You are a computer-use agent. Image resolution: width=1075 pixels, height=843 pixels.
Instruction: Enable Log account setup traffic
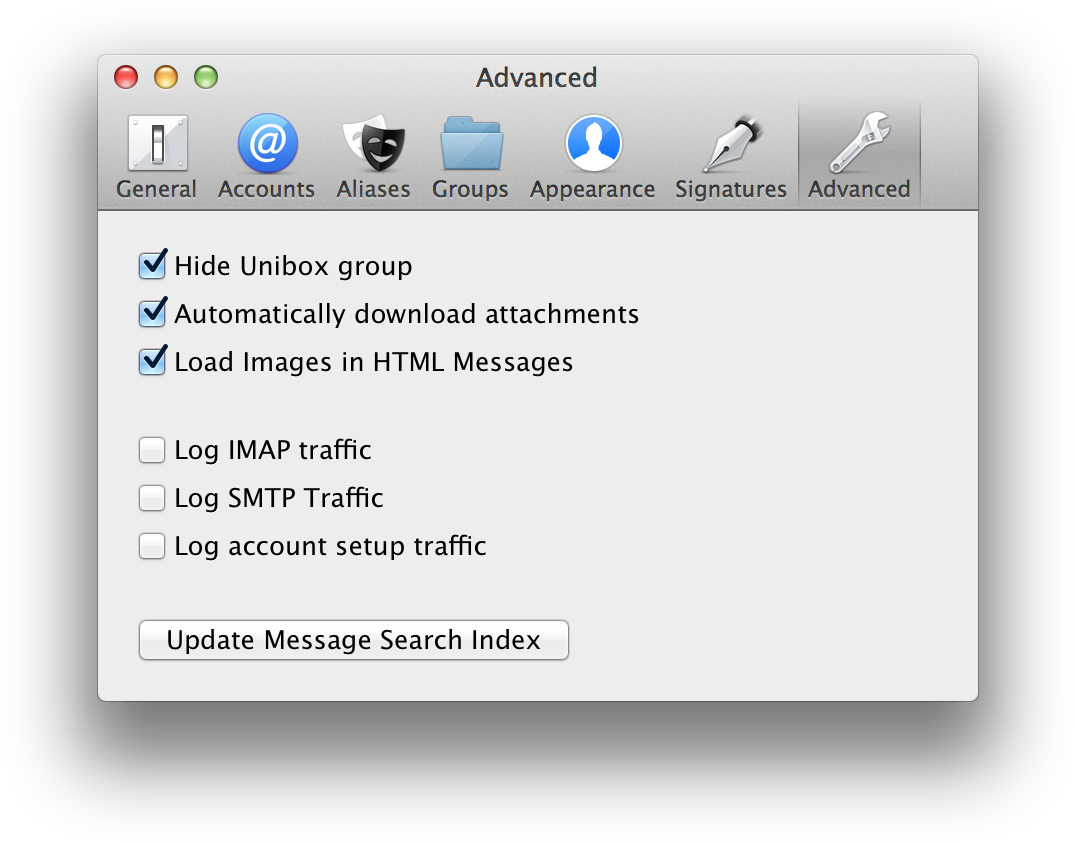[152, 546]
